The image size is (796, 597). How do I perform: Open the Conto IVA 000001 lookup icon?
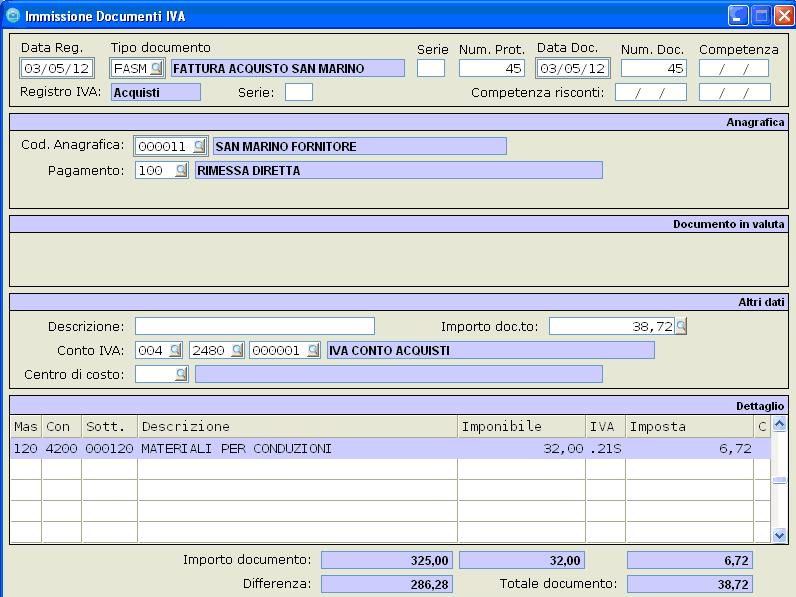point(314,350)
